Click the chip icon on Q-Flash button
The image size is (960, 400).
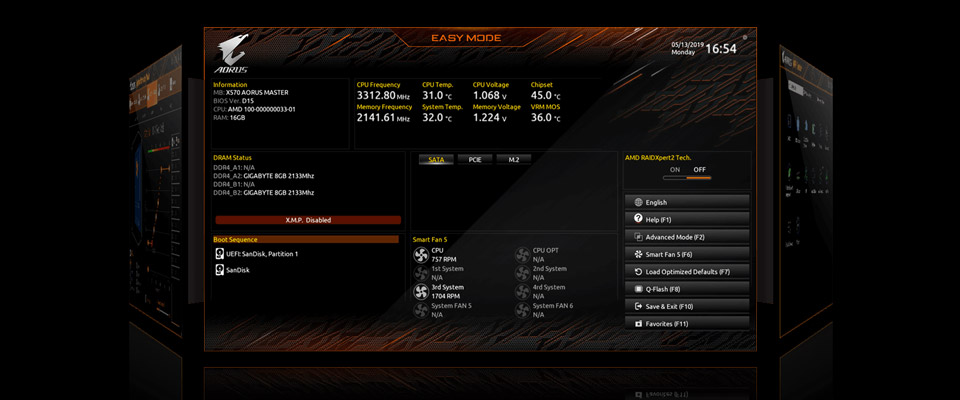[x=639, y=289]
